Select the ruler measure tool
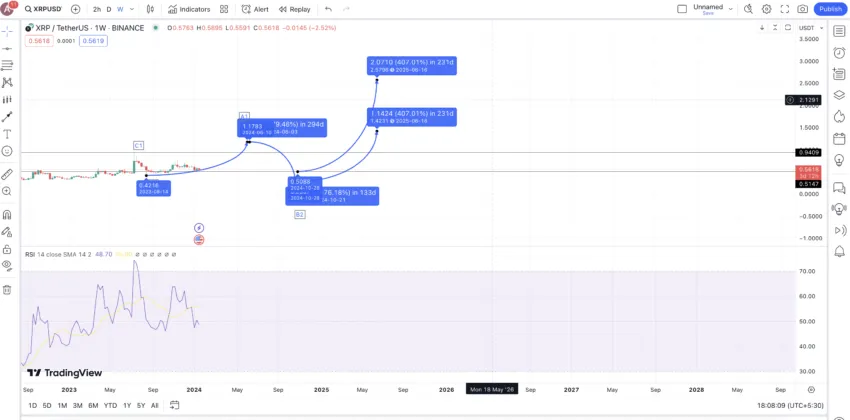The width and height of the screenshot is (850, 420). (7, 174)
